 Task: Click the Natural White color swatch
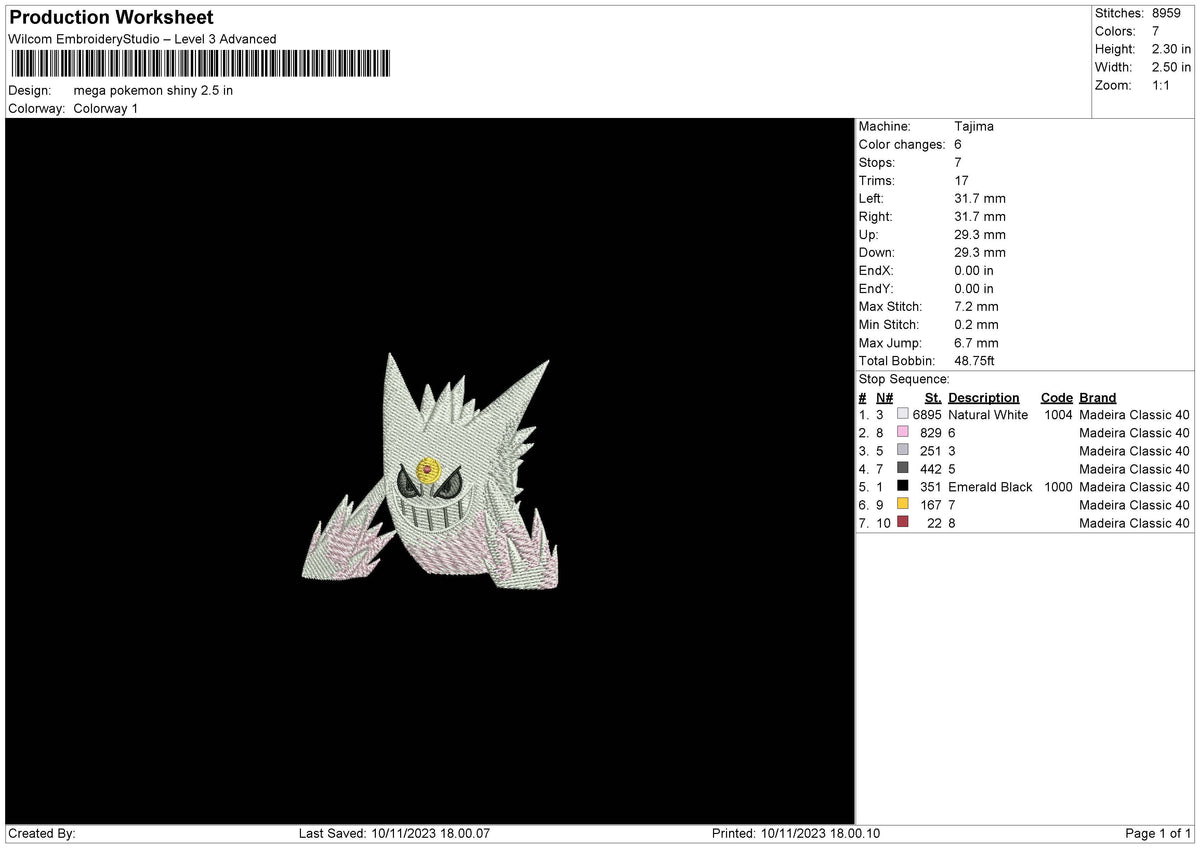[x=903, y=415]
